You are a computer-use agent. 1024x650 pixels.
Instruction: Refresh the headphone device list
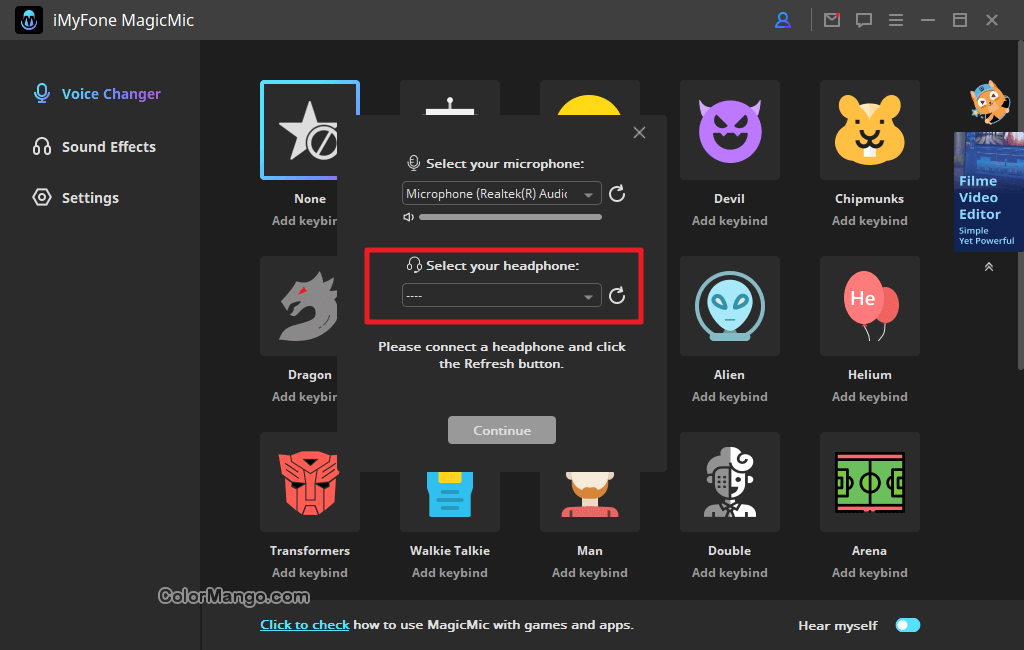click(617, 295)
